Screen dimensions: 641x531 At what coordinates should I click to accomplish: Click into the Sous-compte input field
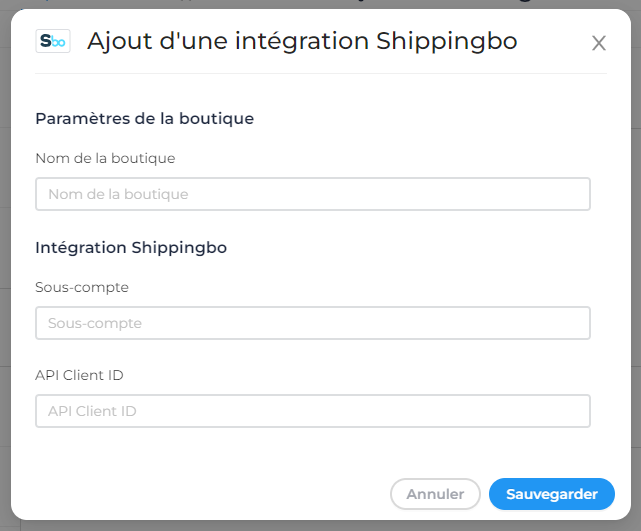pyautogui.click(x=313, y=323)
